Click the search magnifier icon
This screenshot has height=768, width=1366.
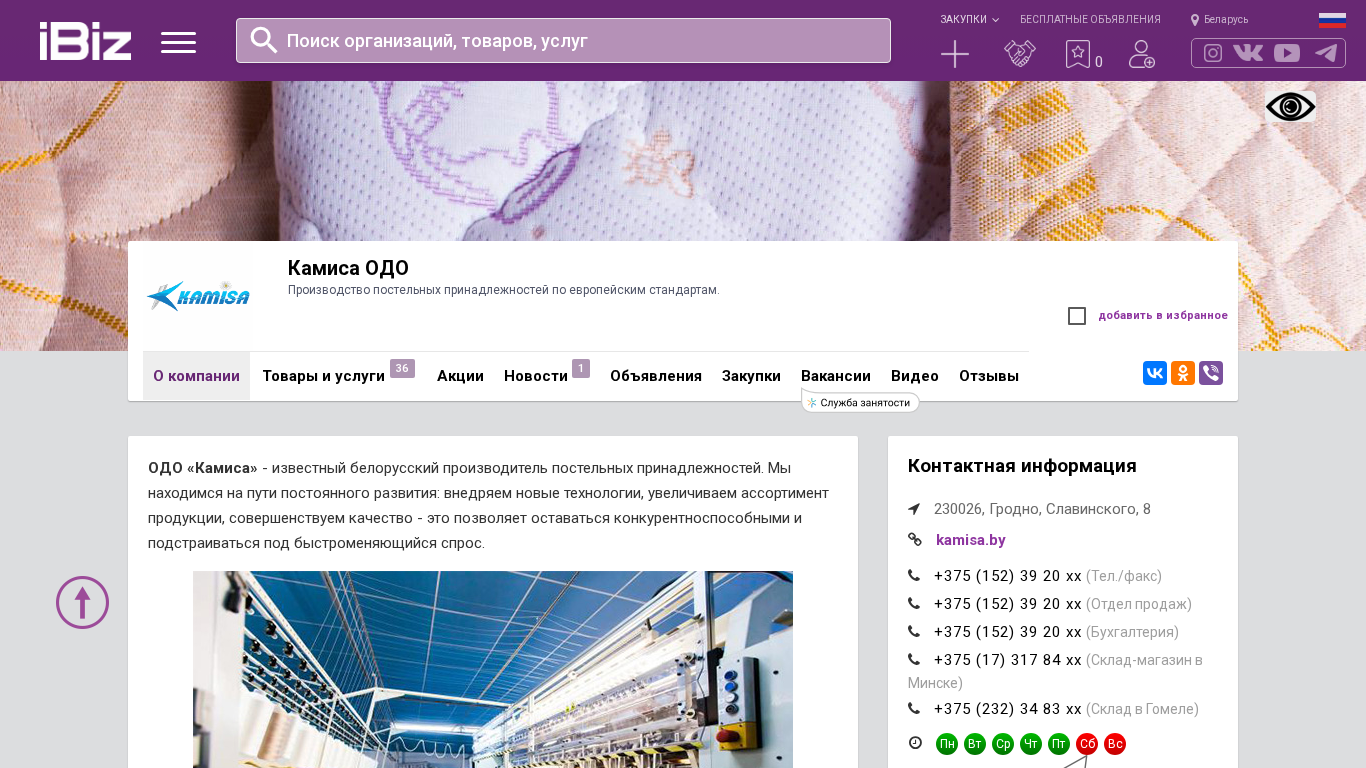pos(264,40)
